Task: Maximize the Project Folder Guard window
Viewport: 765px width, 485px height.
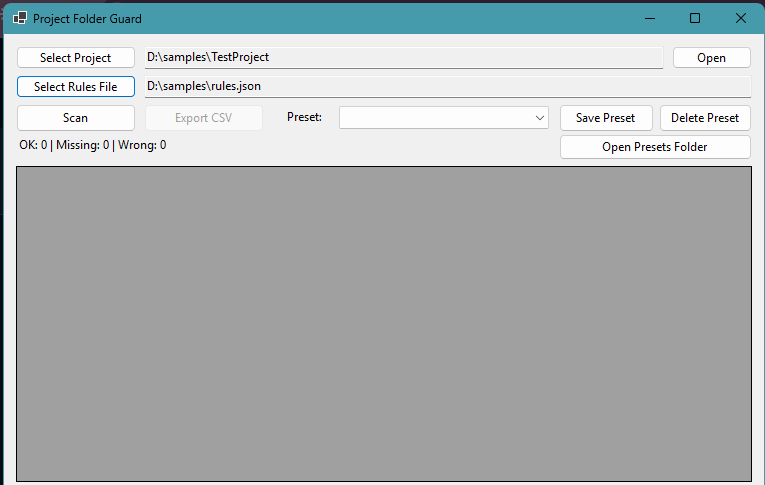Action: [695, 18]
